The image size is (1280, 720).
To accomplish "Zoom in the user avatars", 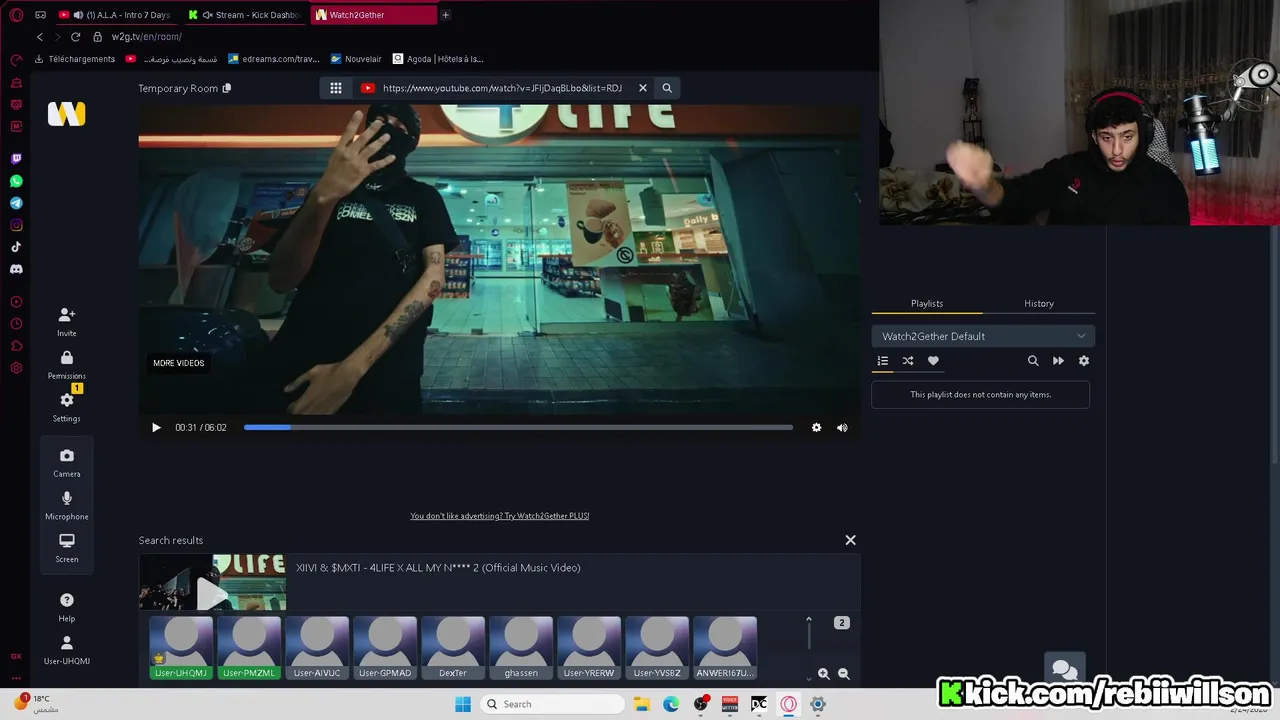I will 824,674.
